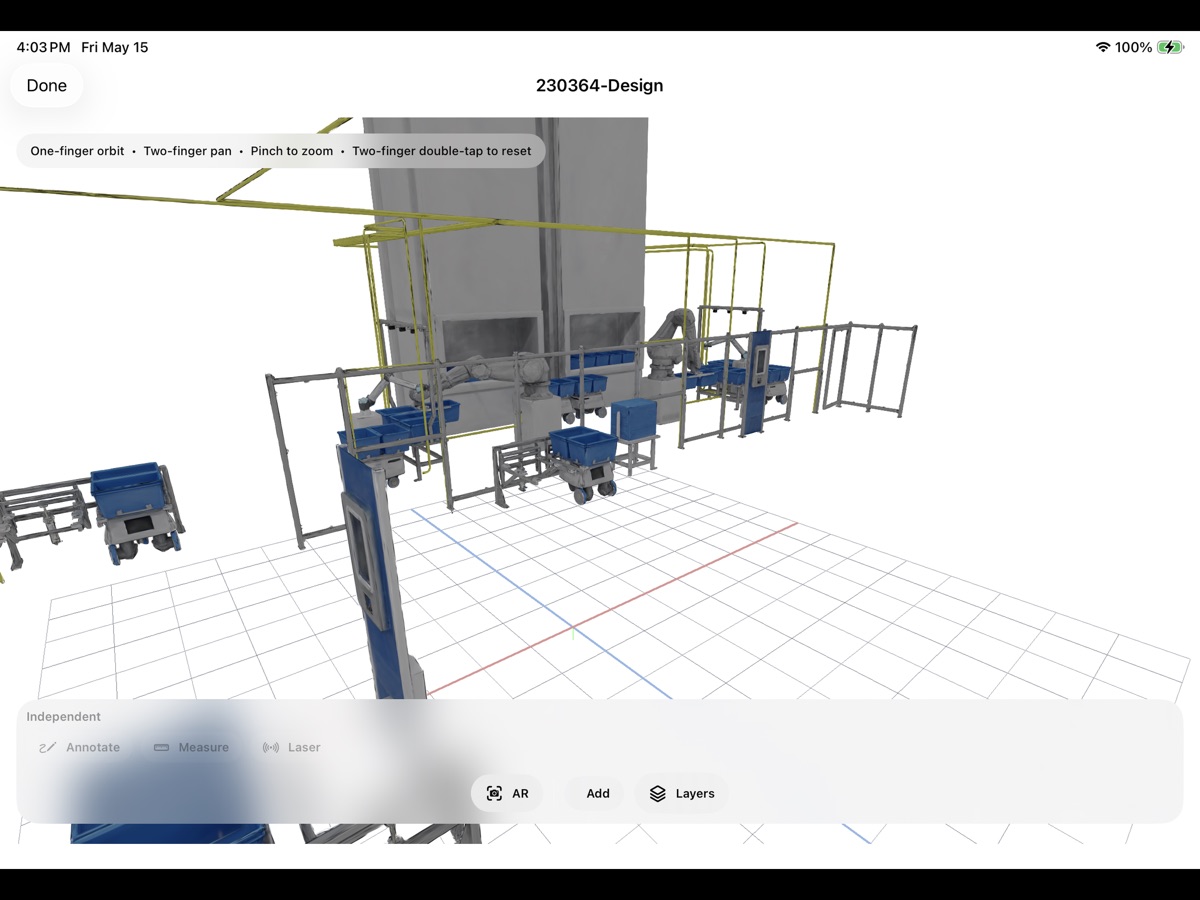This screenshot has width=1200, height=900.
Task: Click the 230364-Design title
Action: 599,86
